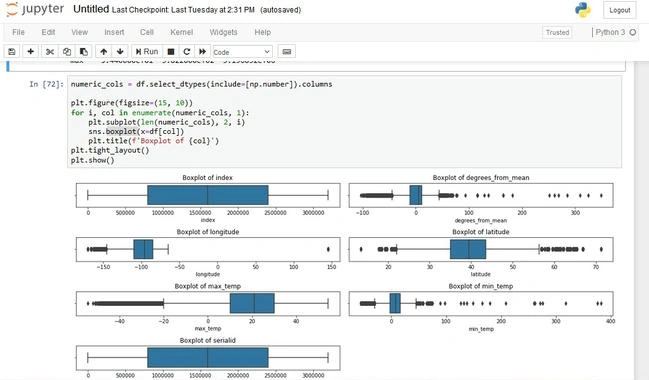The height and width of the screenshot is (380, 649).
Task: Select the In [72] cell prompt
Action: point(46,84)
